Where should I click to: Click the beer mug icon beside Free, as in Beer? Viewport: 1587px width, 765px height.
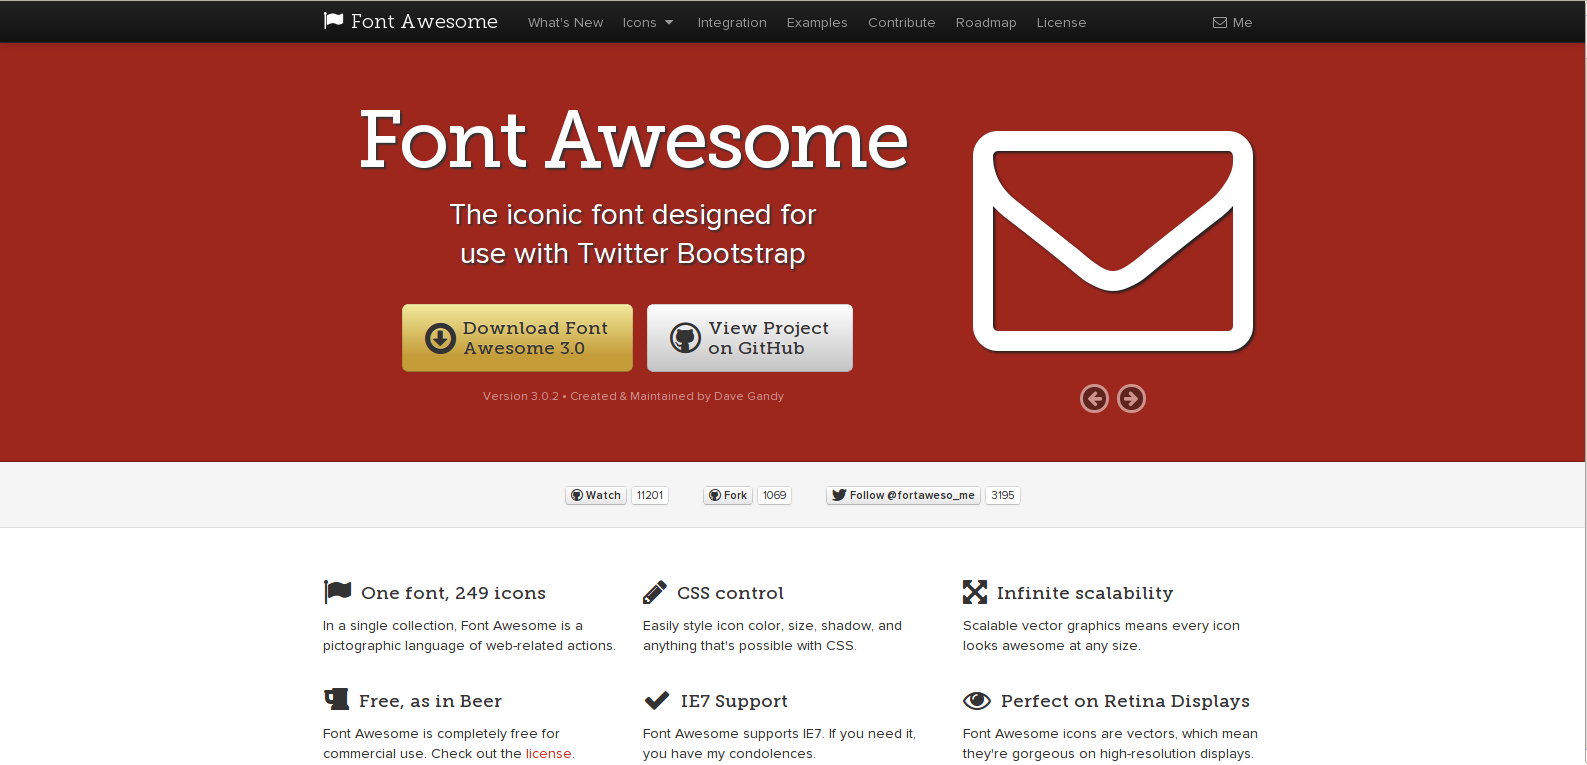pos(336,699)
